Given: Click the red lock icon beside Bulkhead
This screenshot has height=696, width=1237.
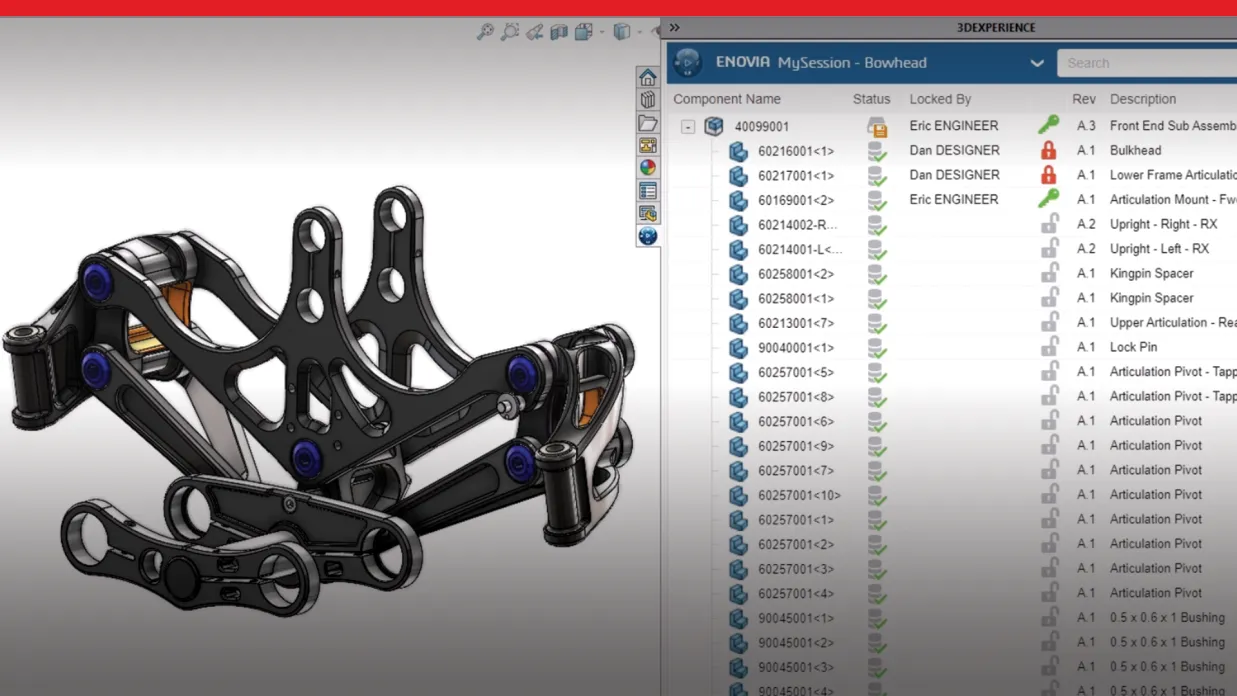Looking at the screenshot, I should [1048, 150].
